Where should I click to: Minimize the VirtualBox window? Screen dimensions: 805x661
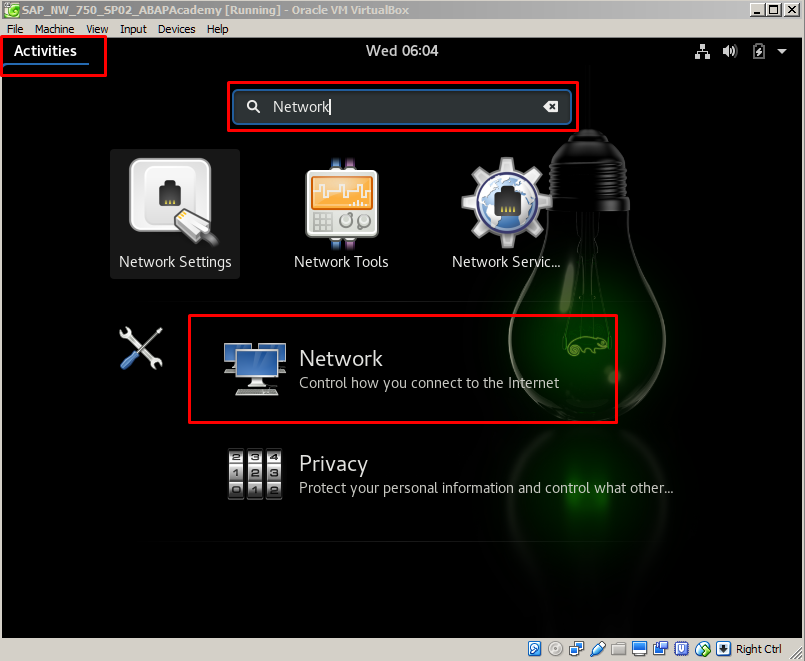[x=756, y=10]
